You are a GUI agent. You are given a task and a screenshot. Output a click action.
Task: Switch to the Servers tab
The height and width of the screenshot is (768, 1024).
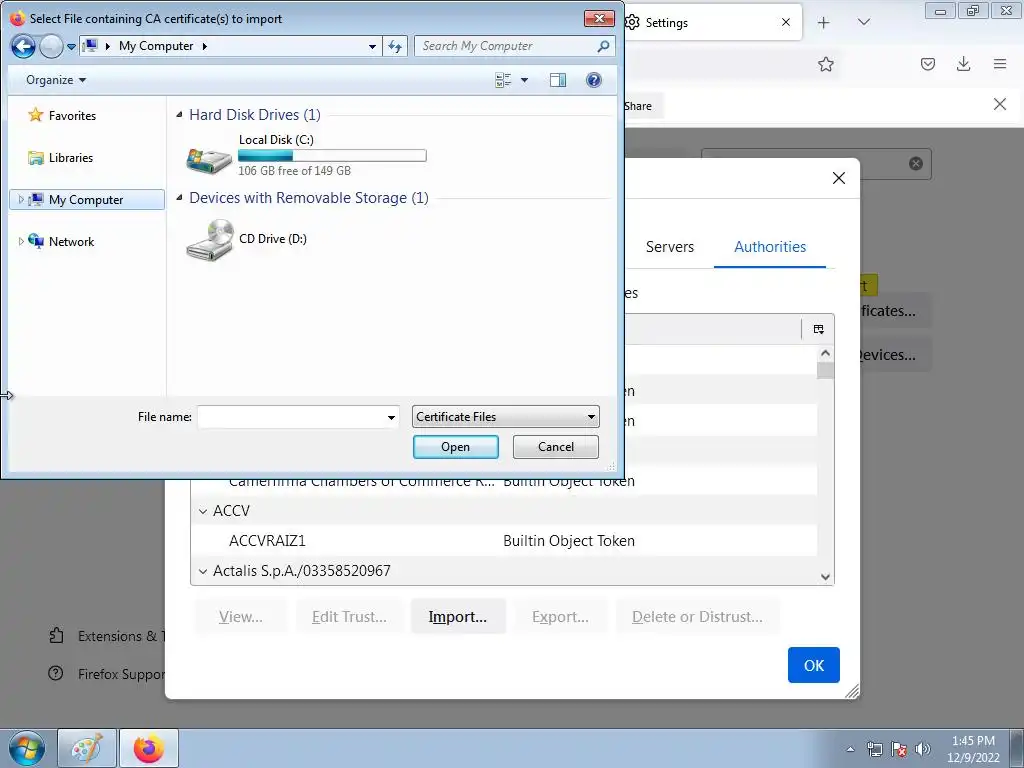[x=669, y=247]
